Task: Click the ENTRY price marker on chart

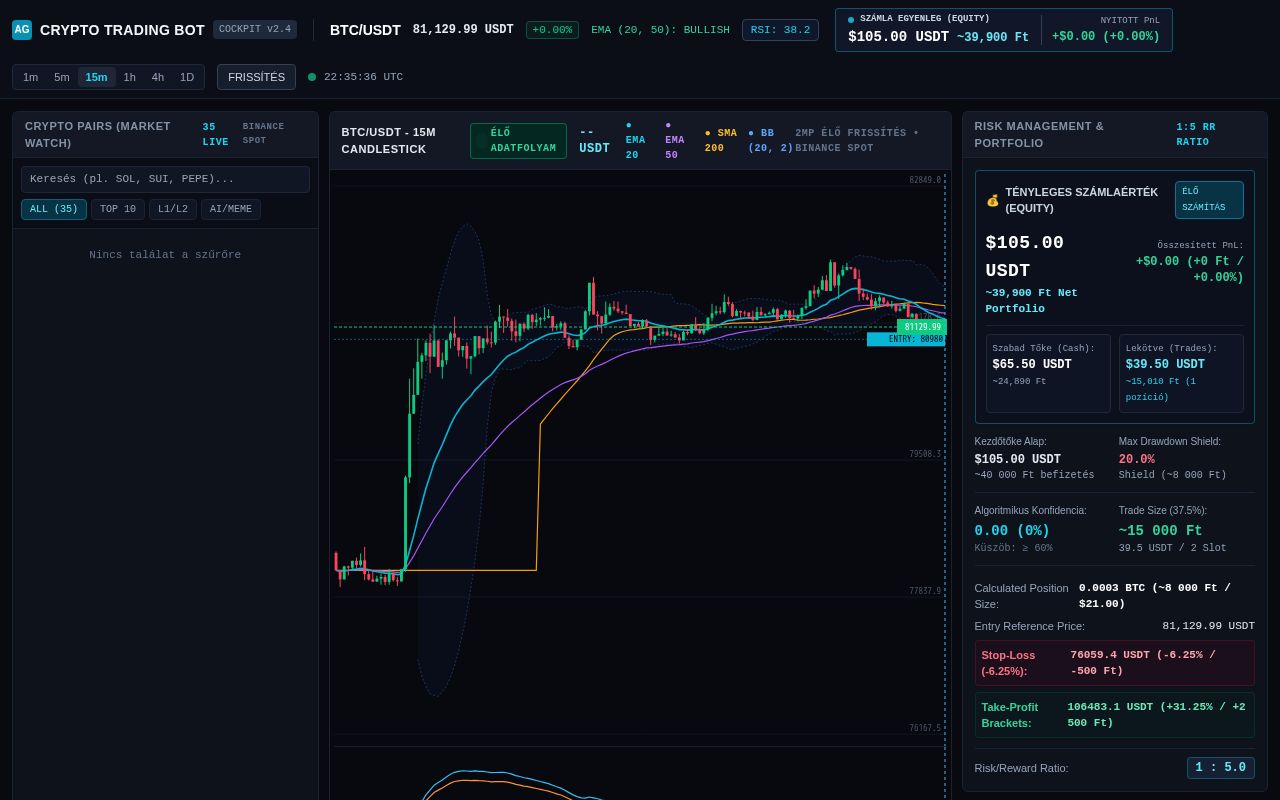Action: (x=906, y=340)
